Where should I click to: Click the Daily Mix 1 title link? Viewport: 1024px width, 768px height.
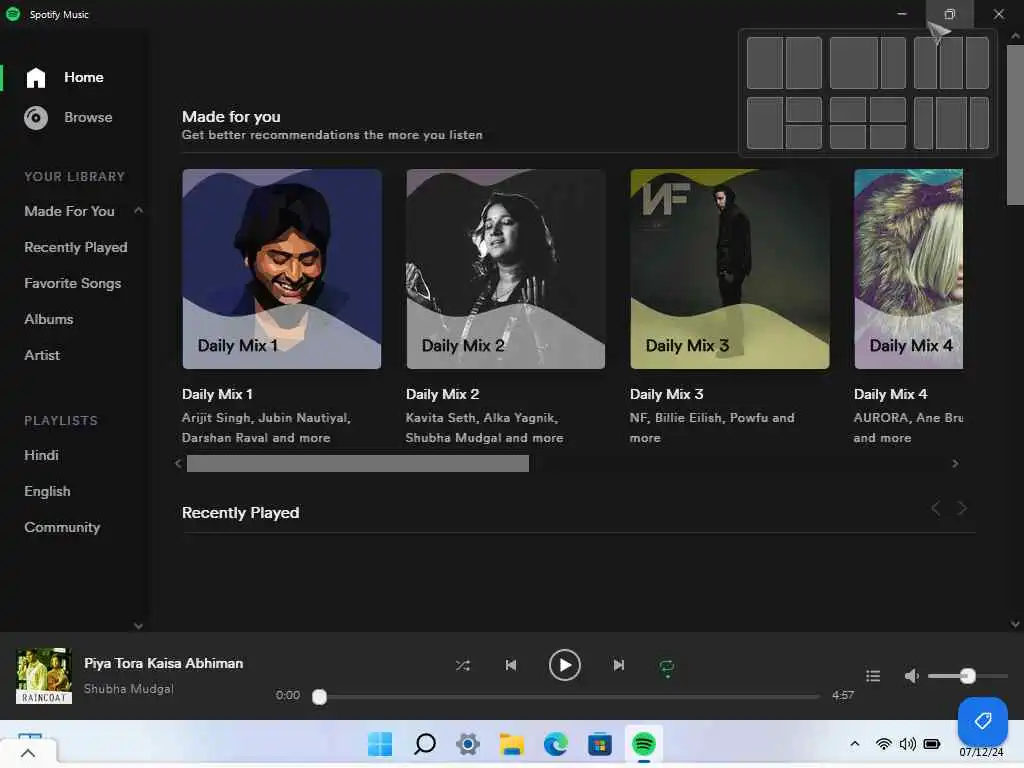217,394
